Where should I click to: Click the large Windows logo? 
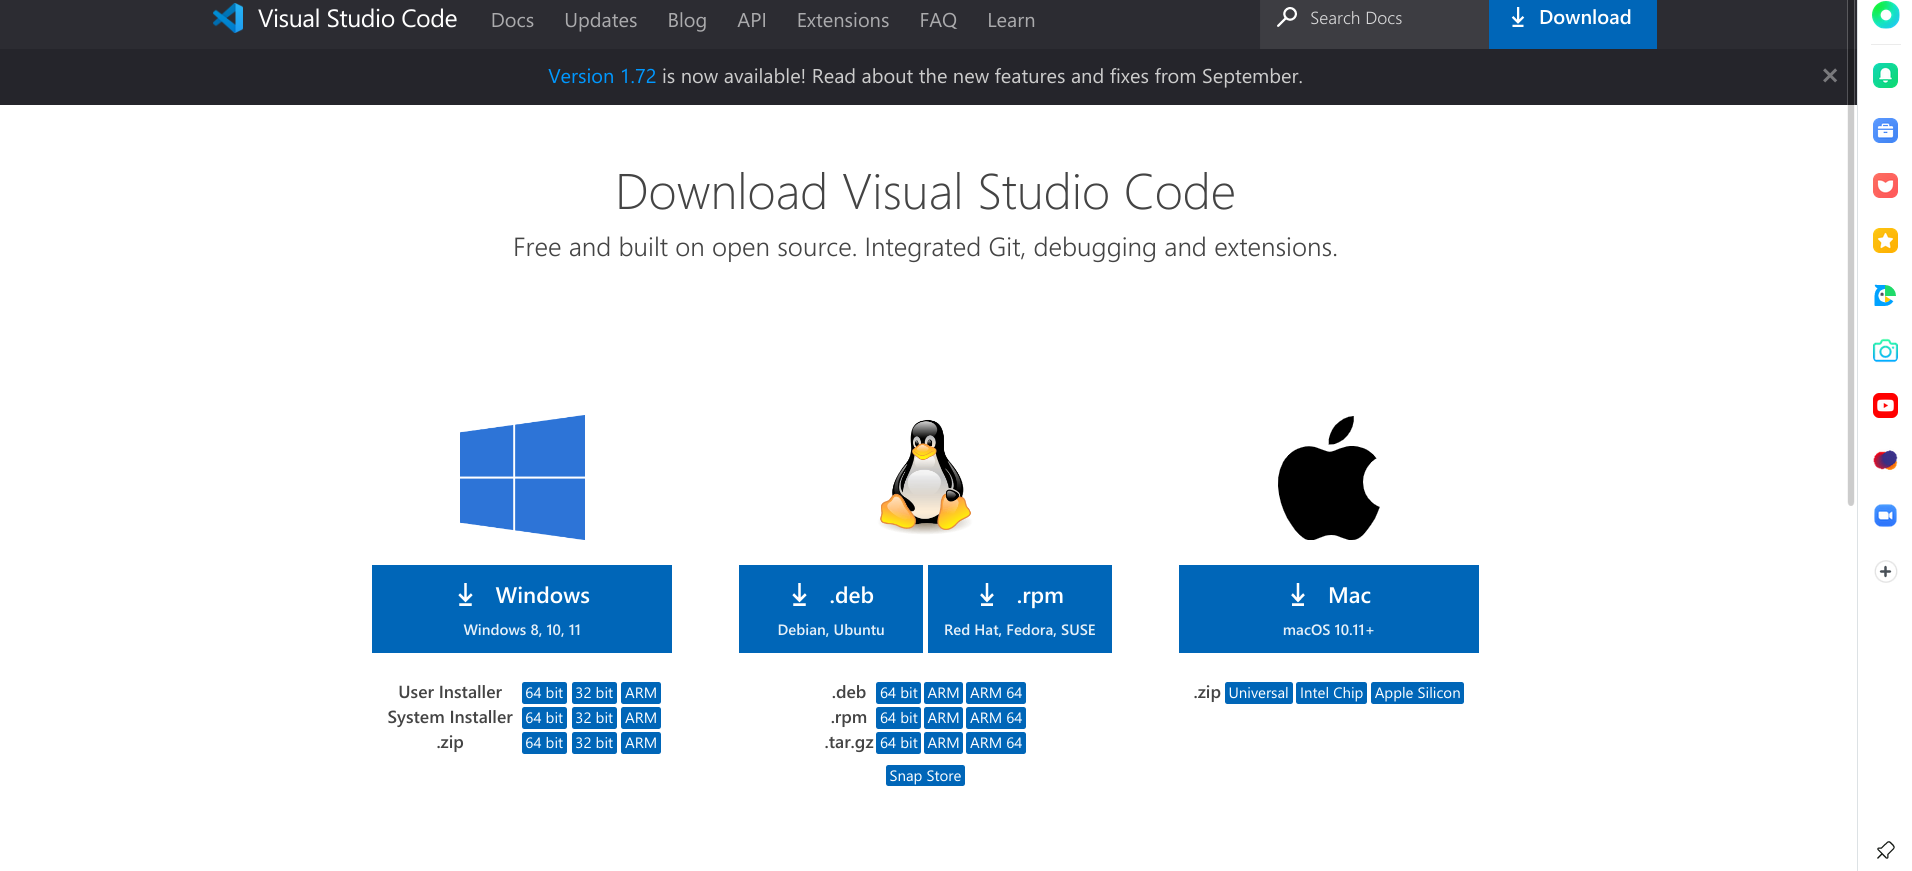pos(522,477)
